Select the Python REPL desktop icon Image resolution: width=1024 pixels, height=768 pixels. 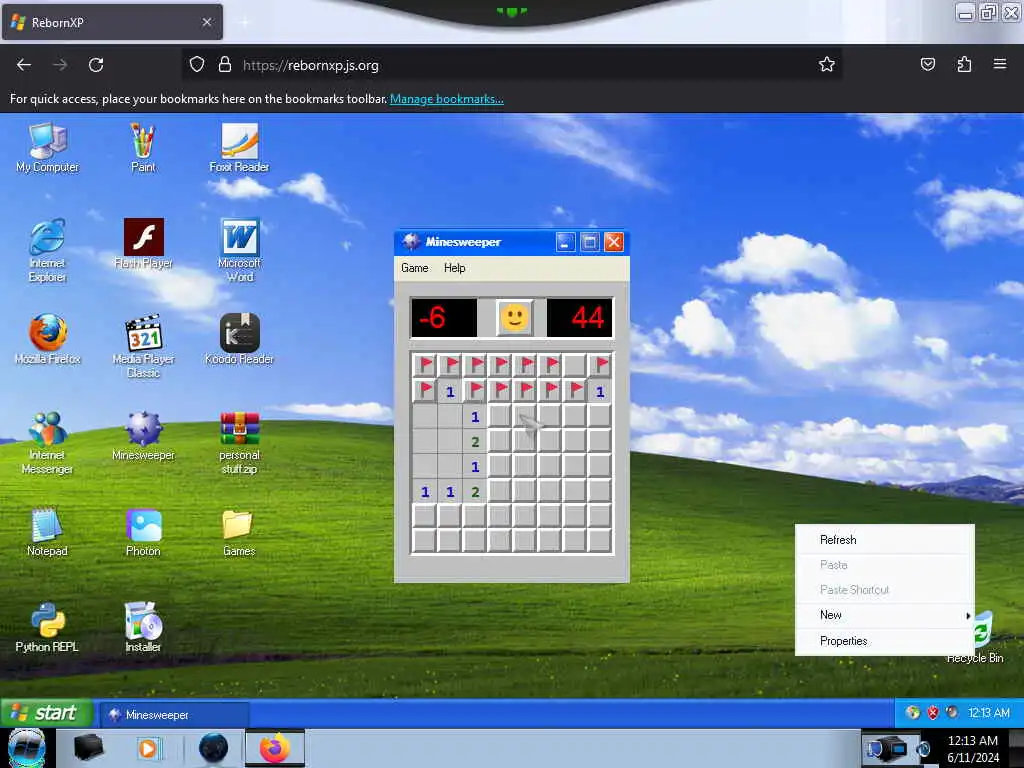(x=47, y=628)
